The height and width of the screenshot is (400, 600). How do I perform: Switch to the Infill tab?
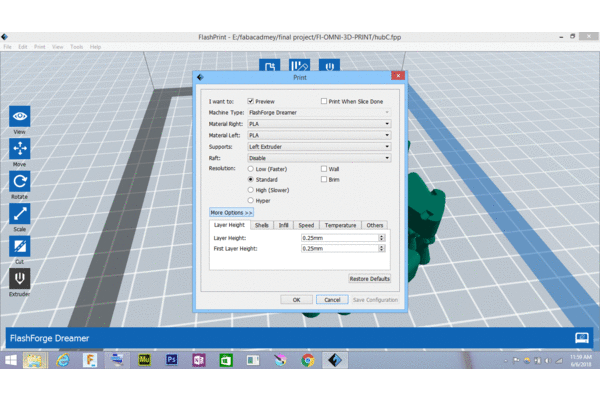pos(284,225)
